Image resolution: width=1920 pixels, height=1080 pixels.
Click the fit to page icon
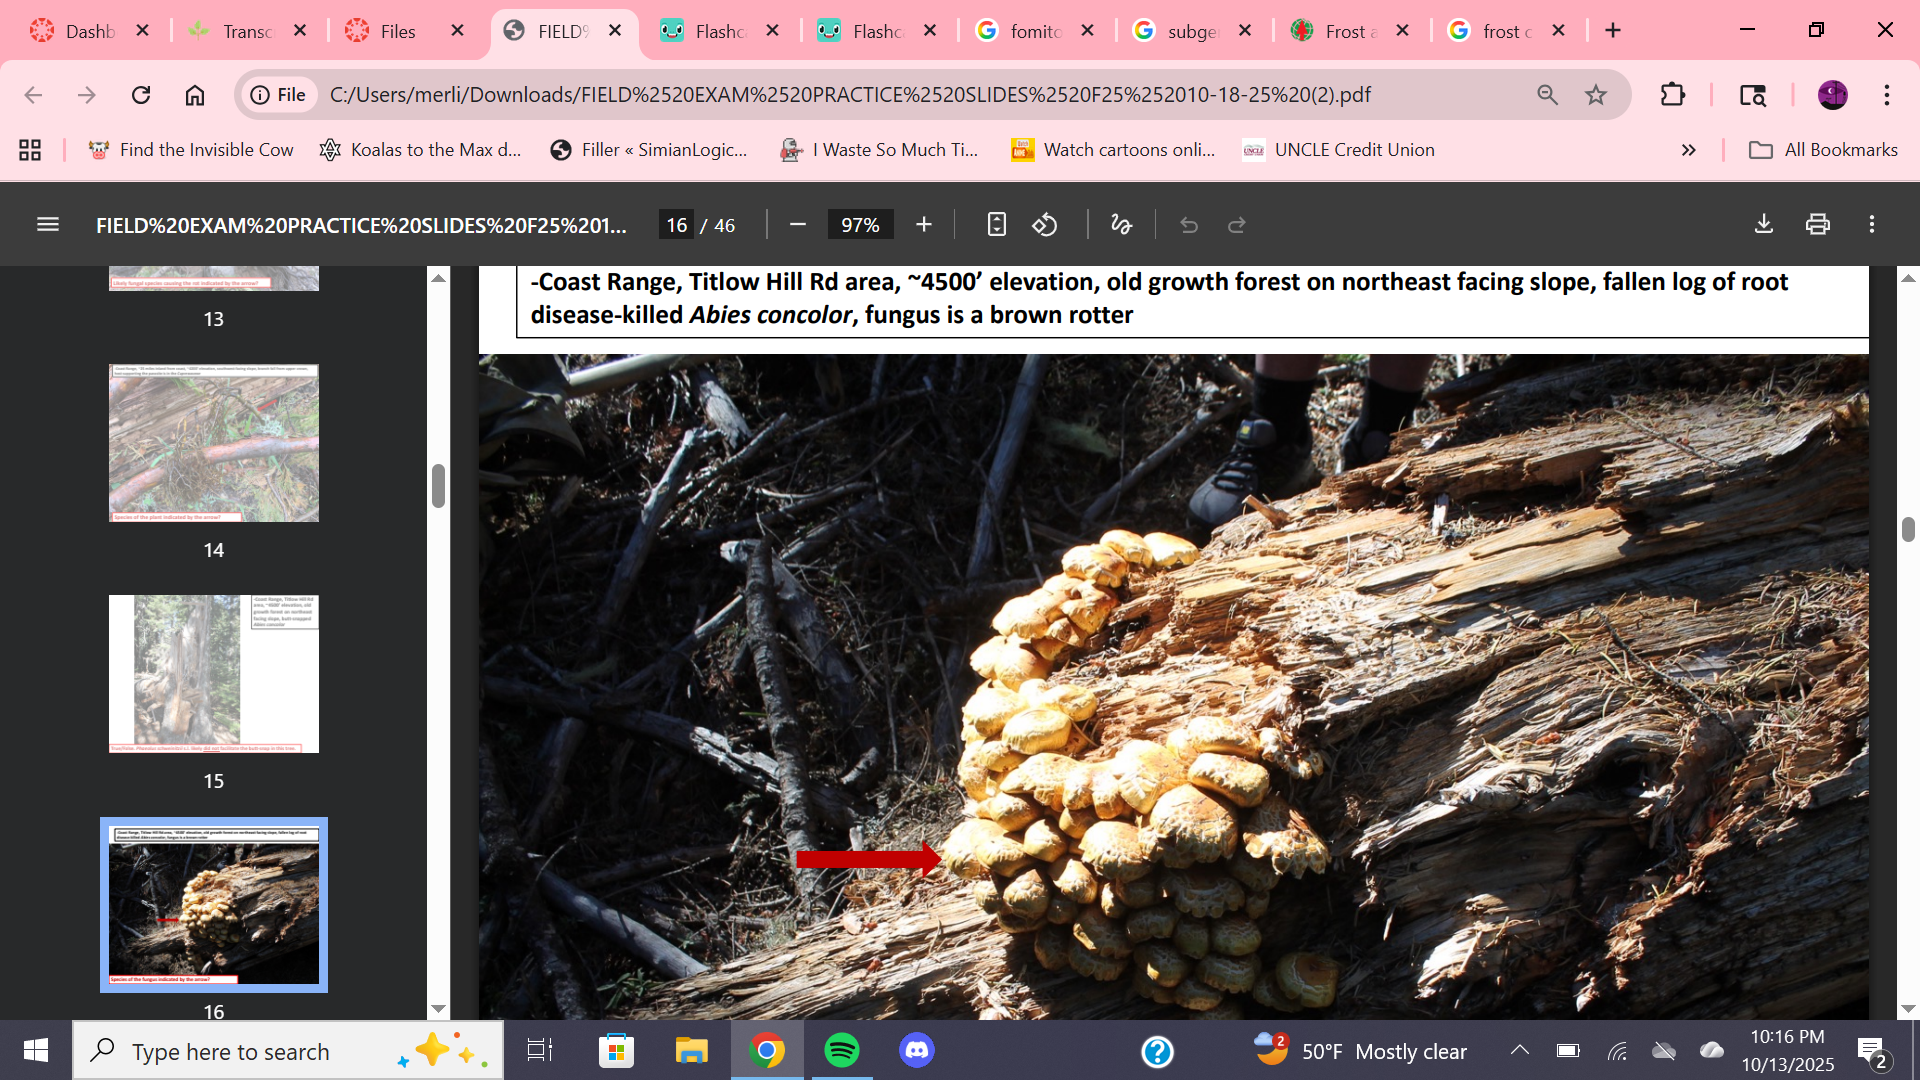(996, 225)
